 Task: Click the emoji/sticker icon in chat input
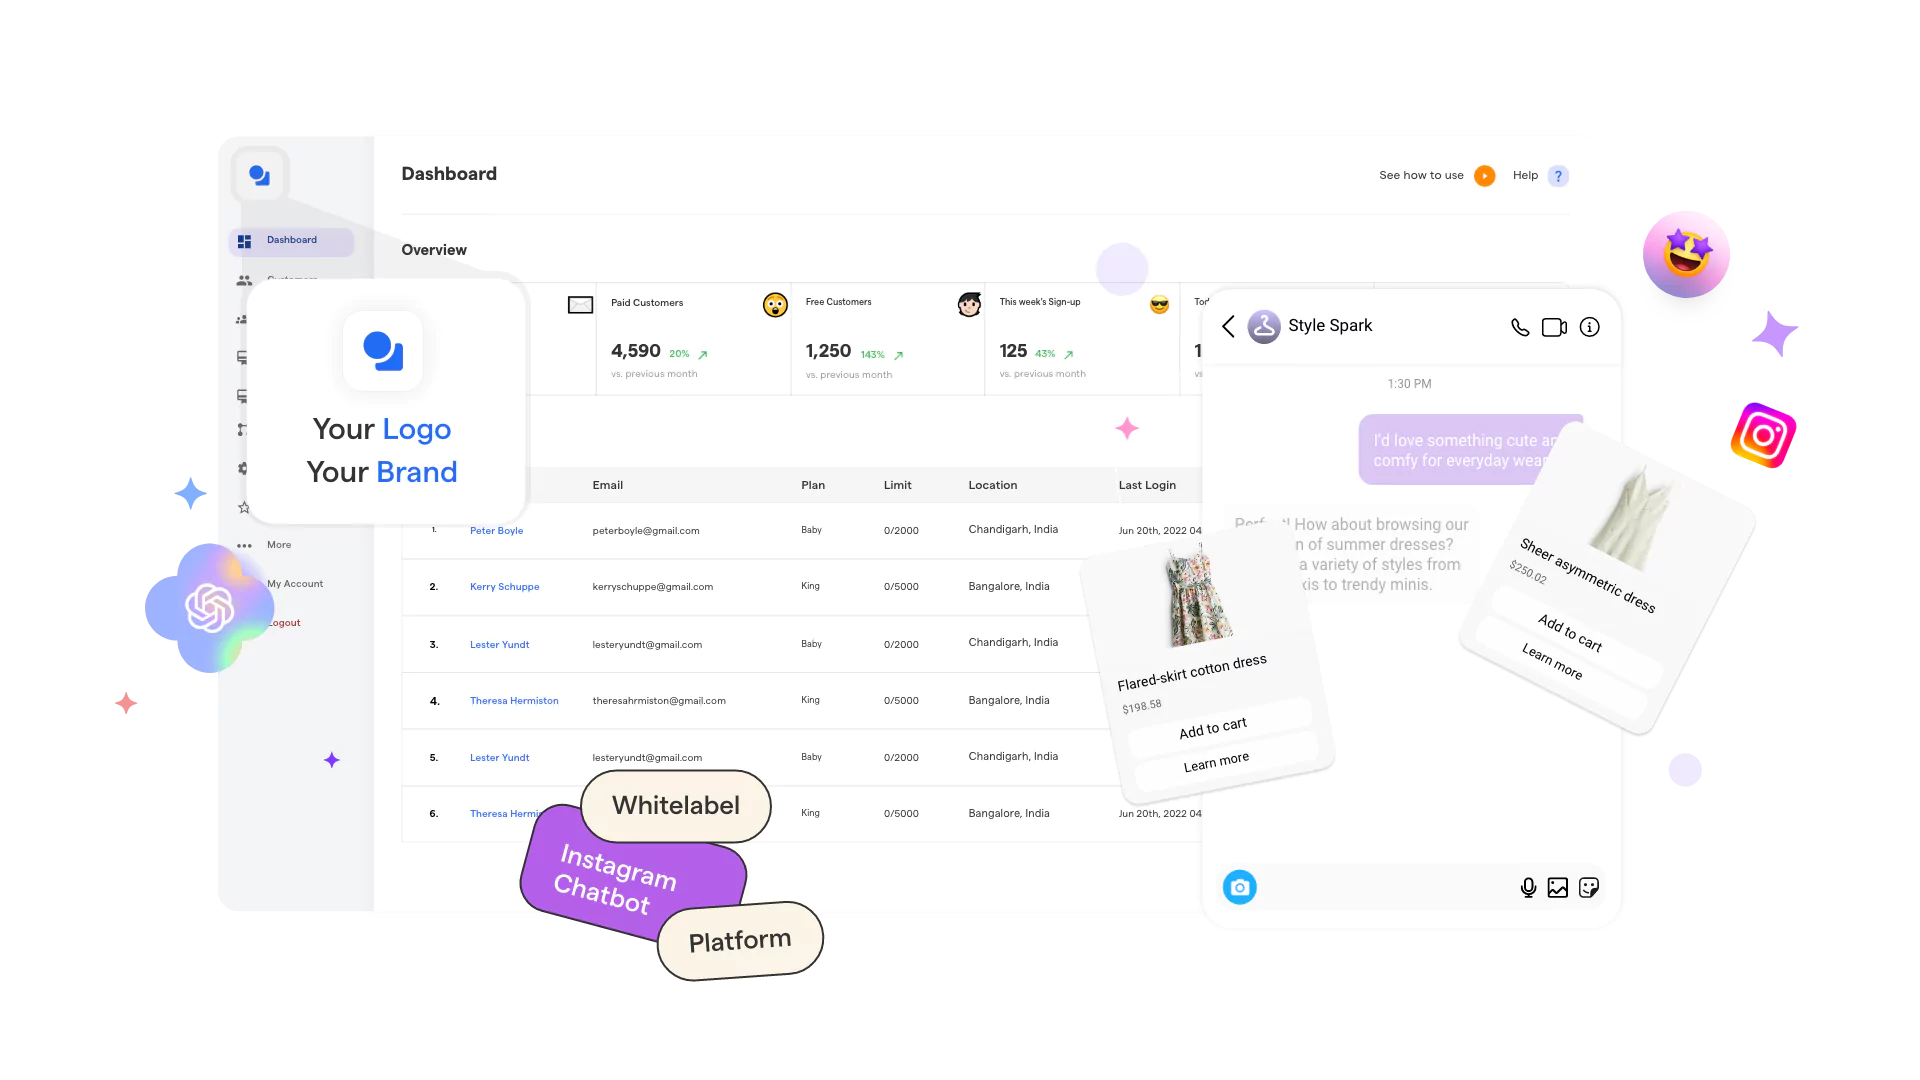[x=1589, y=886]
